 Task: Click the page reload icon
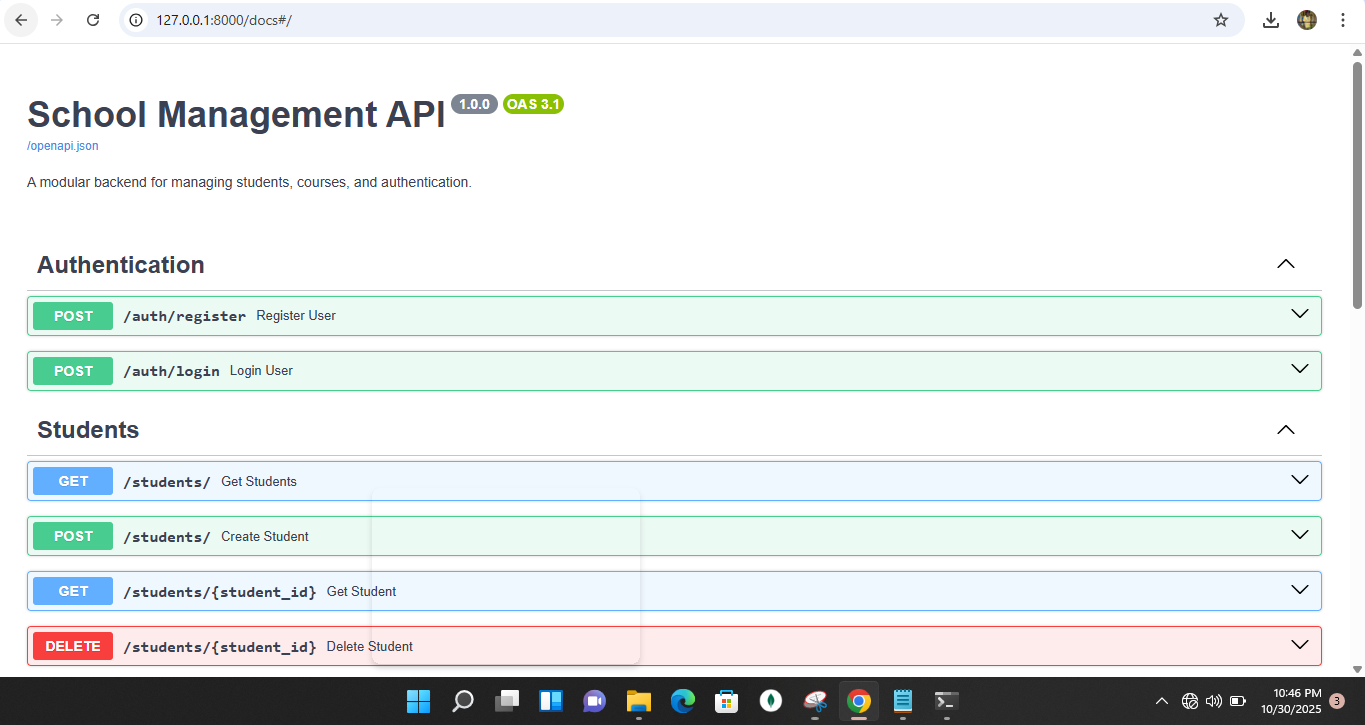93,20
